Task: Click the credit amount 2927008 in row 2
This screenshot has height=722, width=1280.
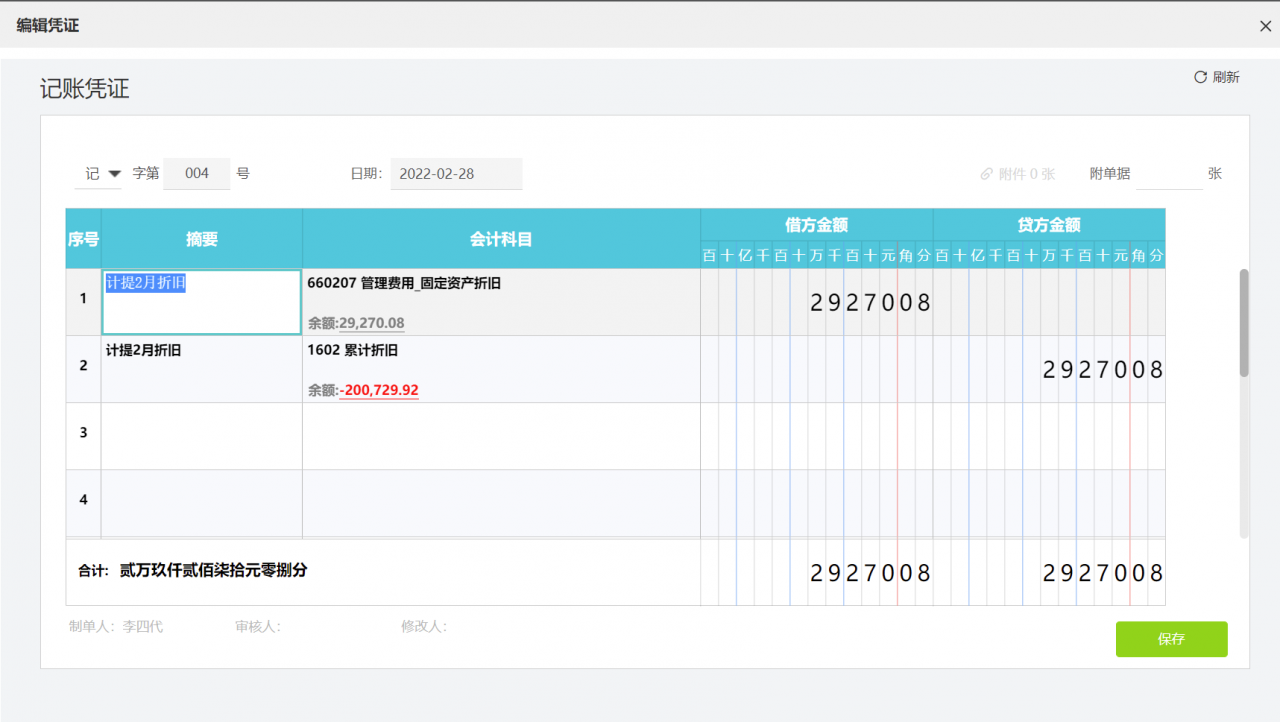Action: point(1100,369)
